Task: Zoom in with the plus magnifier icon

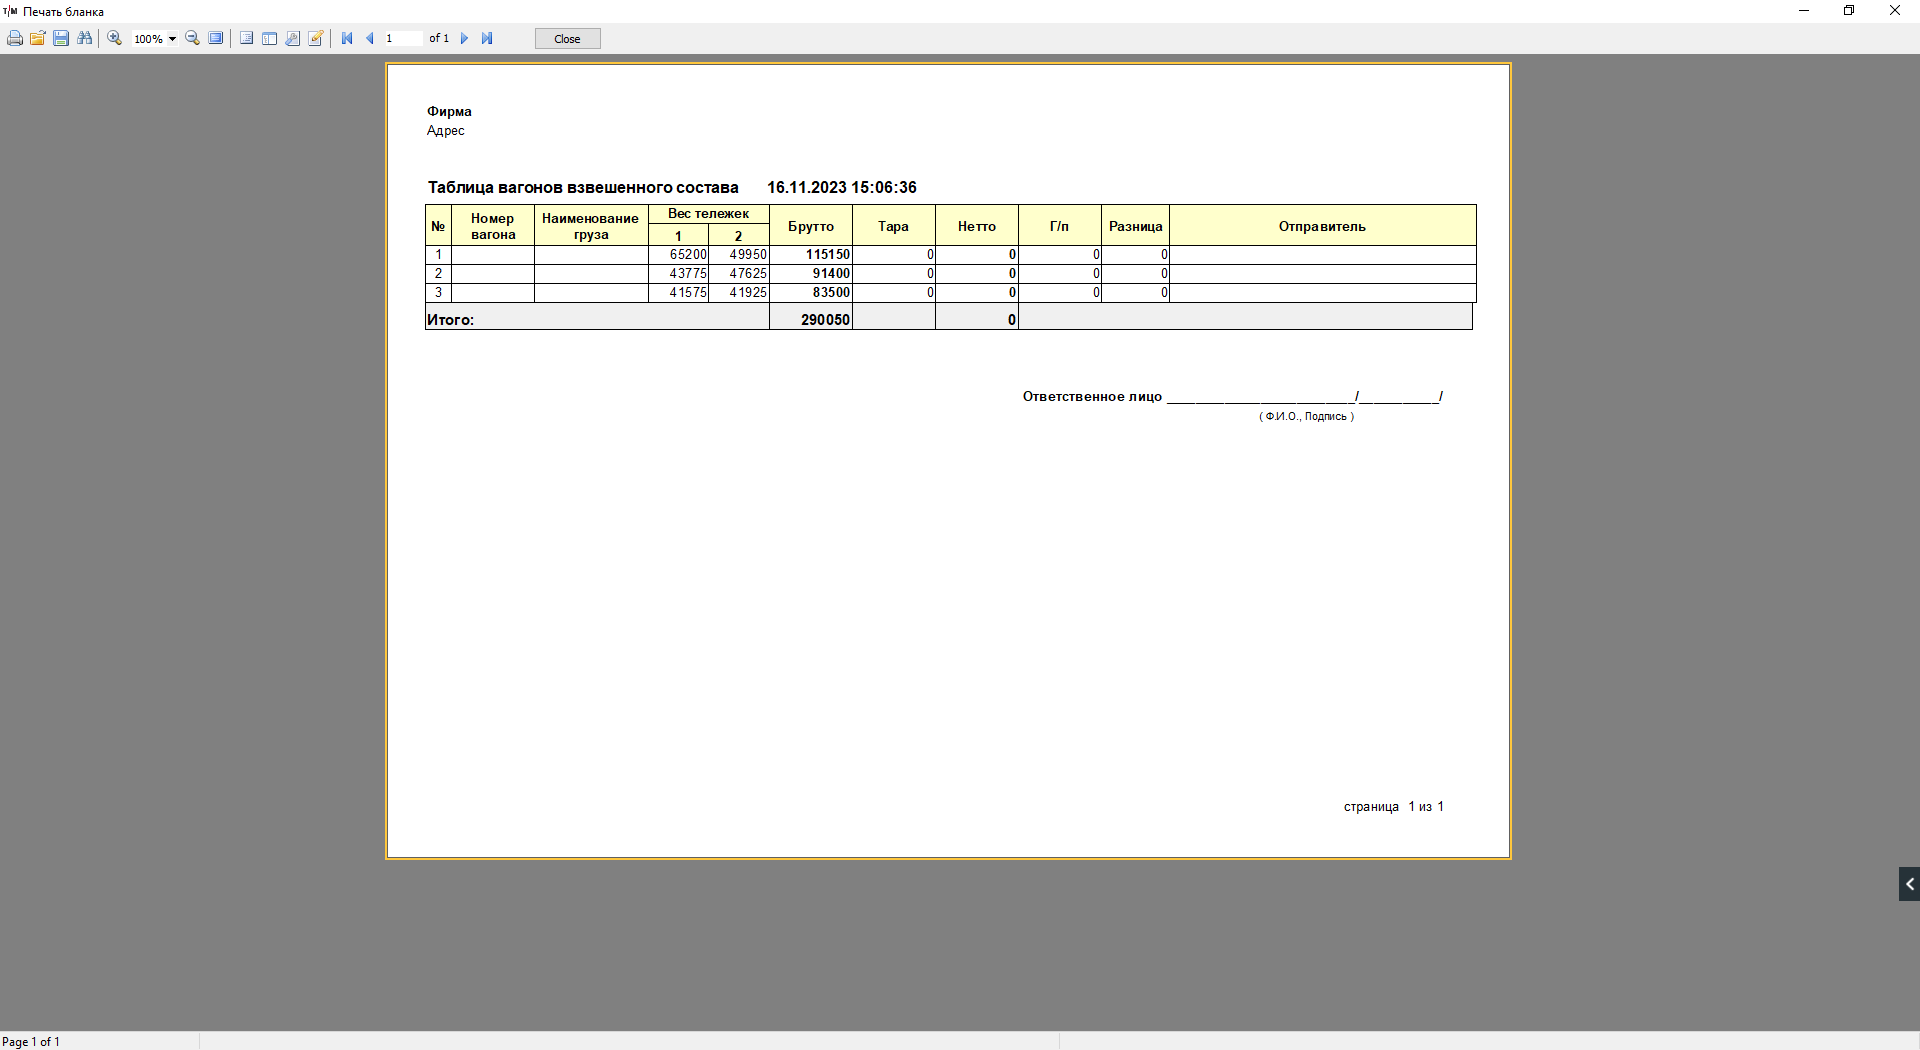Action: 115,39
